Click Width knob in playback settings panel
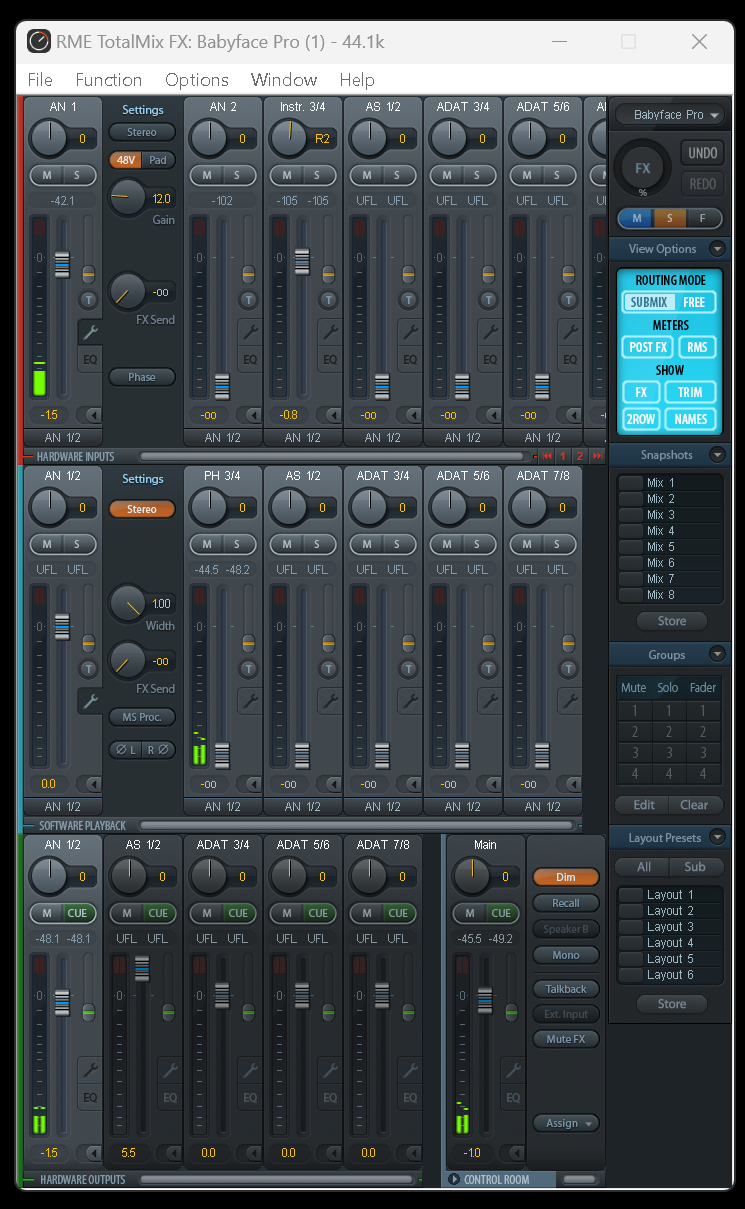Viewport: 745px width, 1209px height. click(127, 603)
